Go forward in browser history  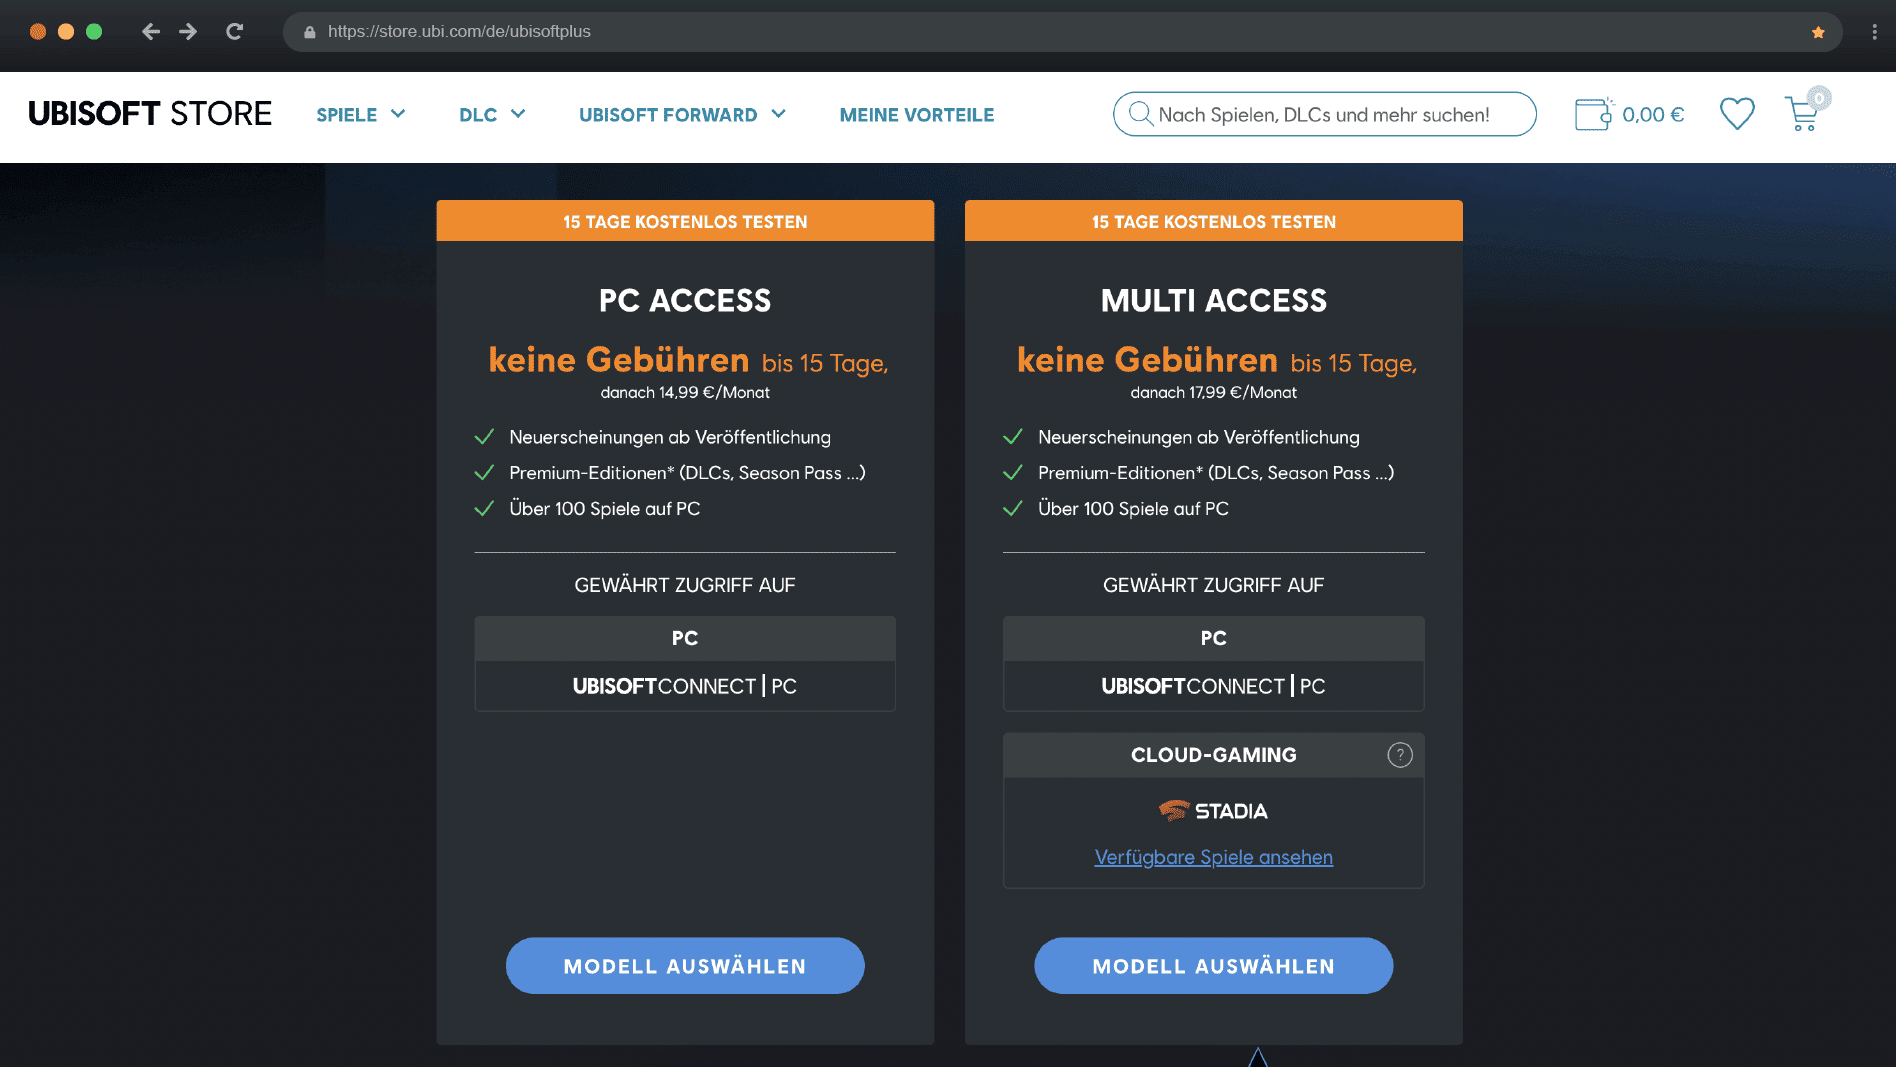(x=188, y=31)
